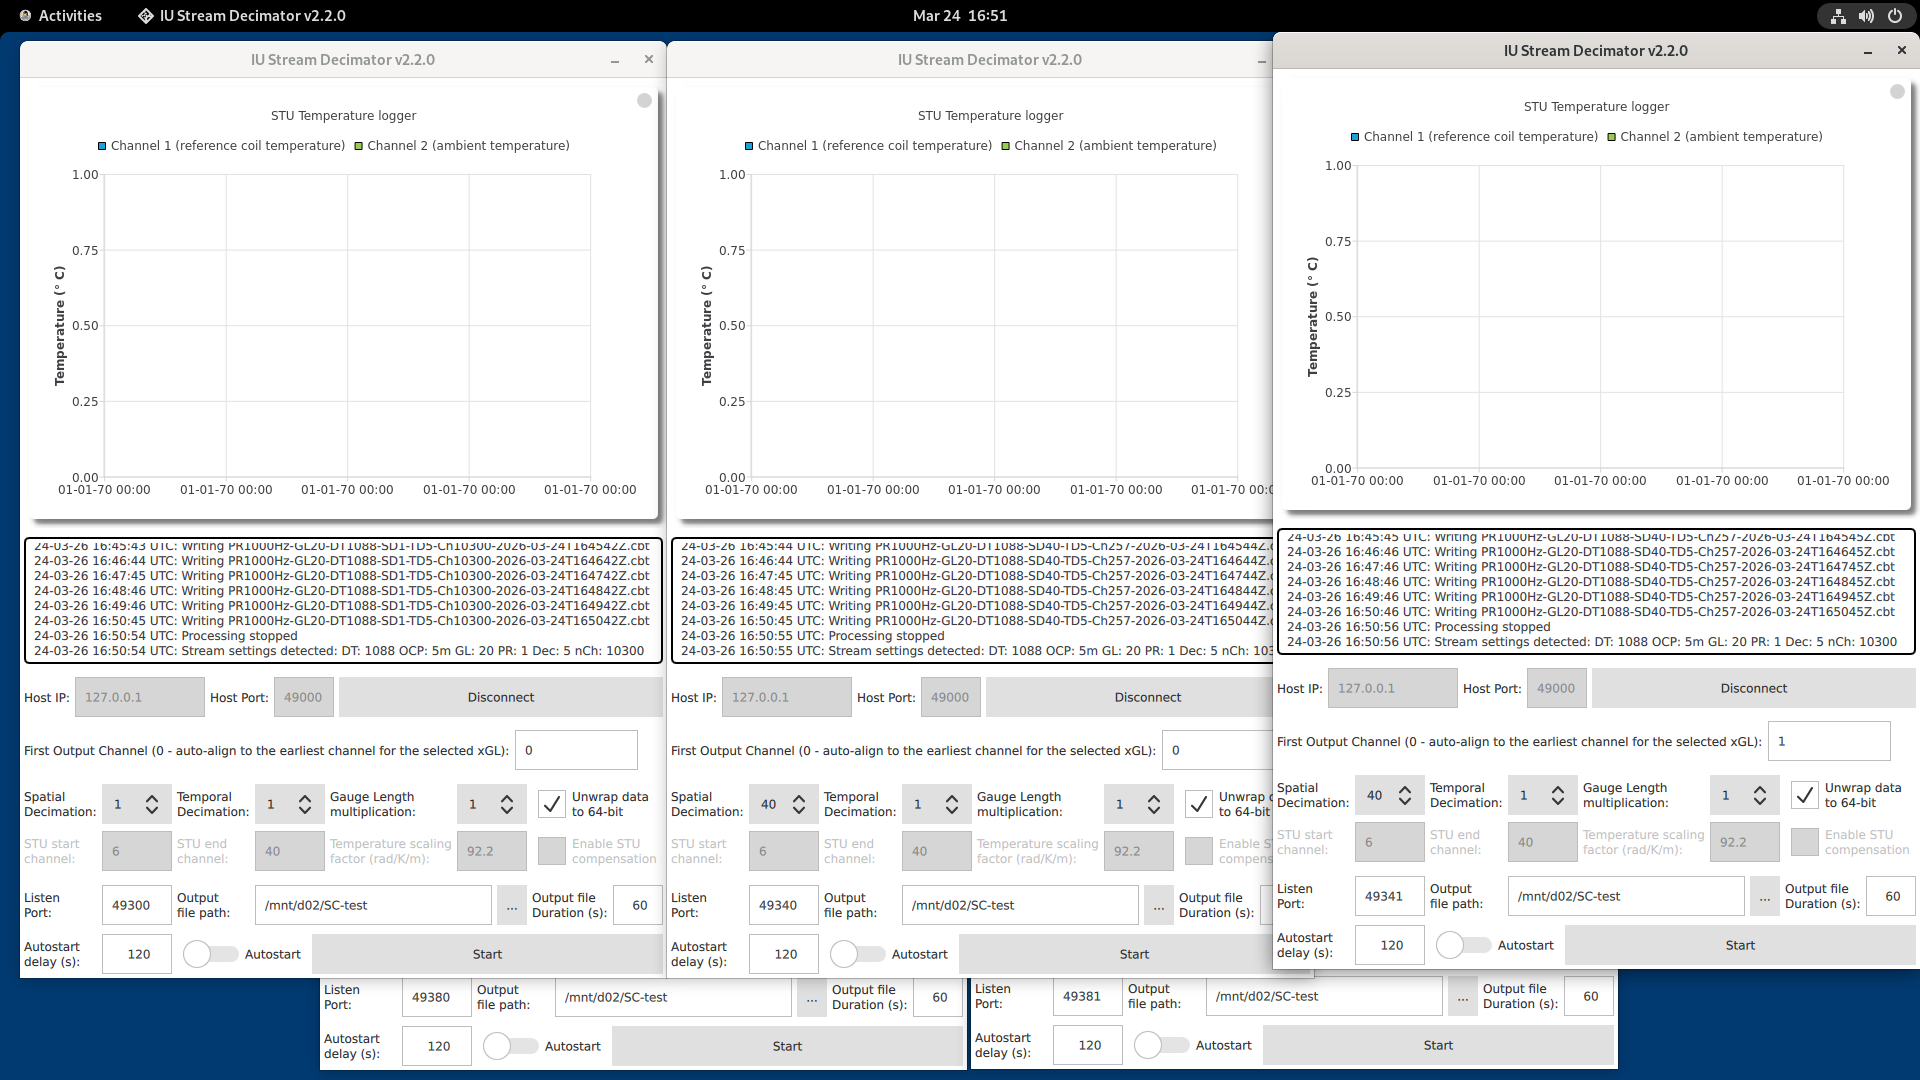
Task: Click the Channel 1 blue legend marker in left chart
Action: pos(102,146)
